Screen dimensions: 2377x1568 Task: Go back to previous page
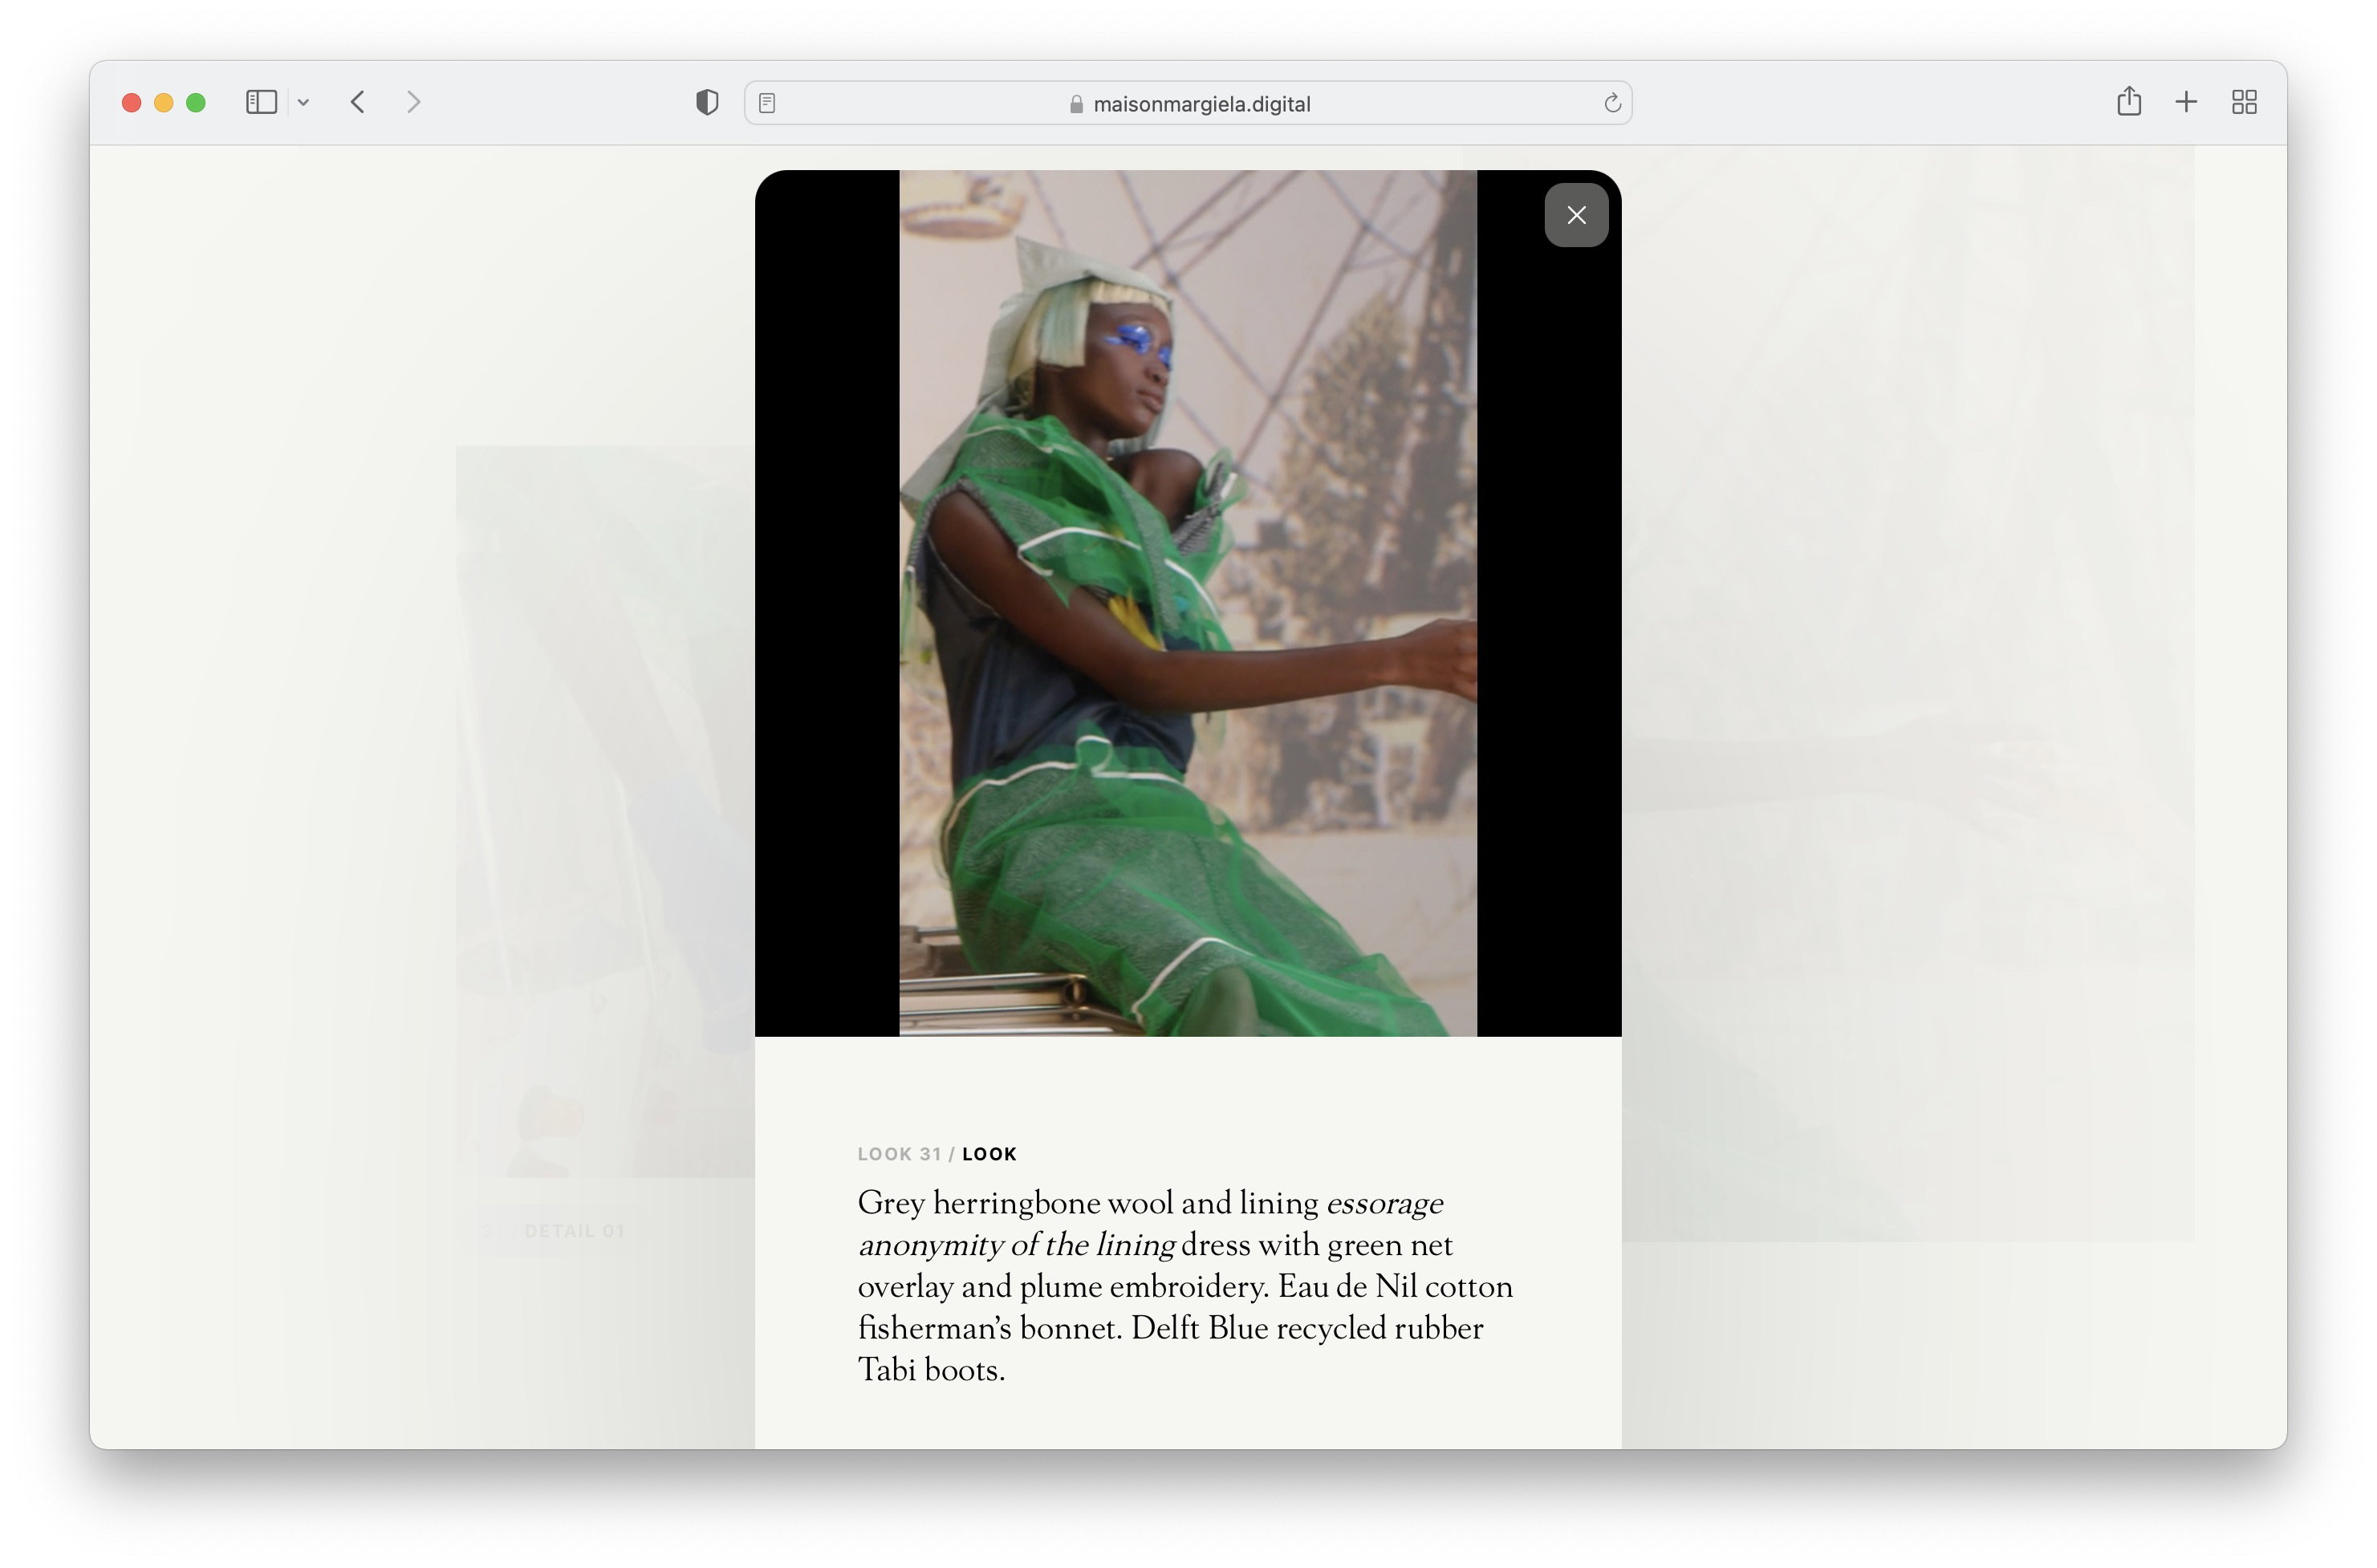pyautogui.click(x=357, y=102)
